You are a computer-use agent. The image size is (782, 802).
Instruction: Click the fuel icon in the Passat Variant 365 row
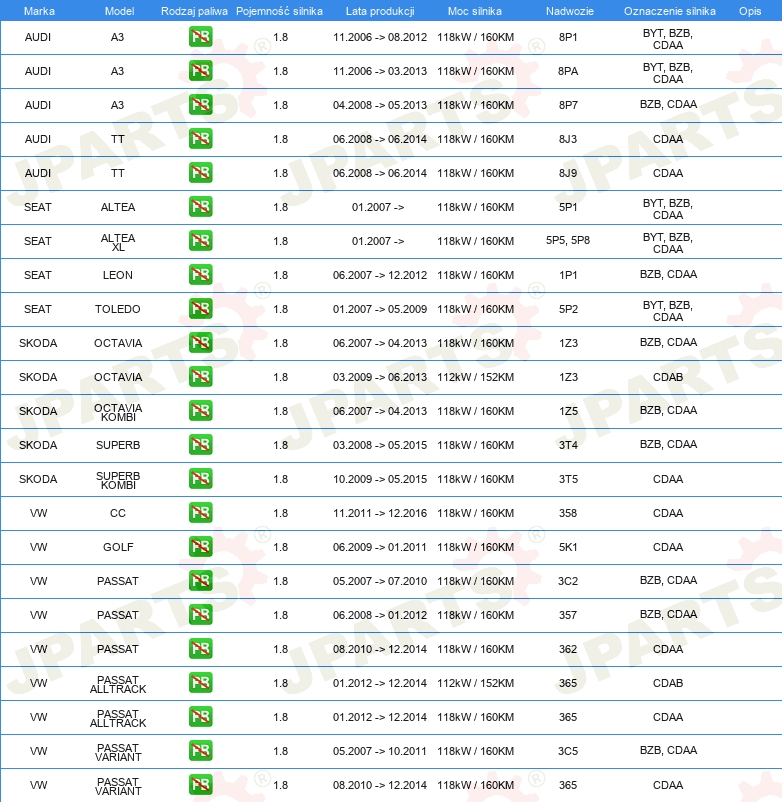pyautogui.click(x=200, y=785)
